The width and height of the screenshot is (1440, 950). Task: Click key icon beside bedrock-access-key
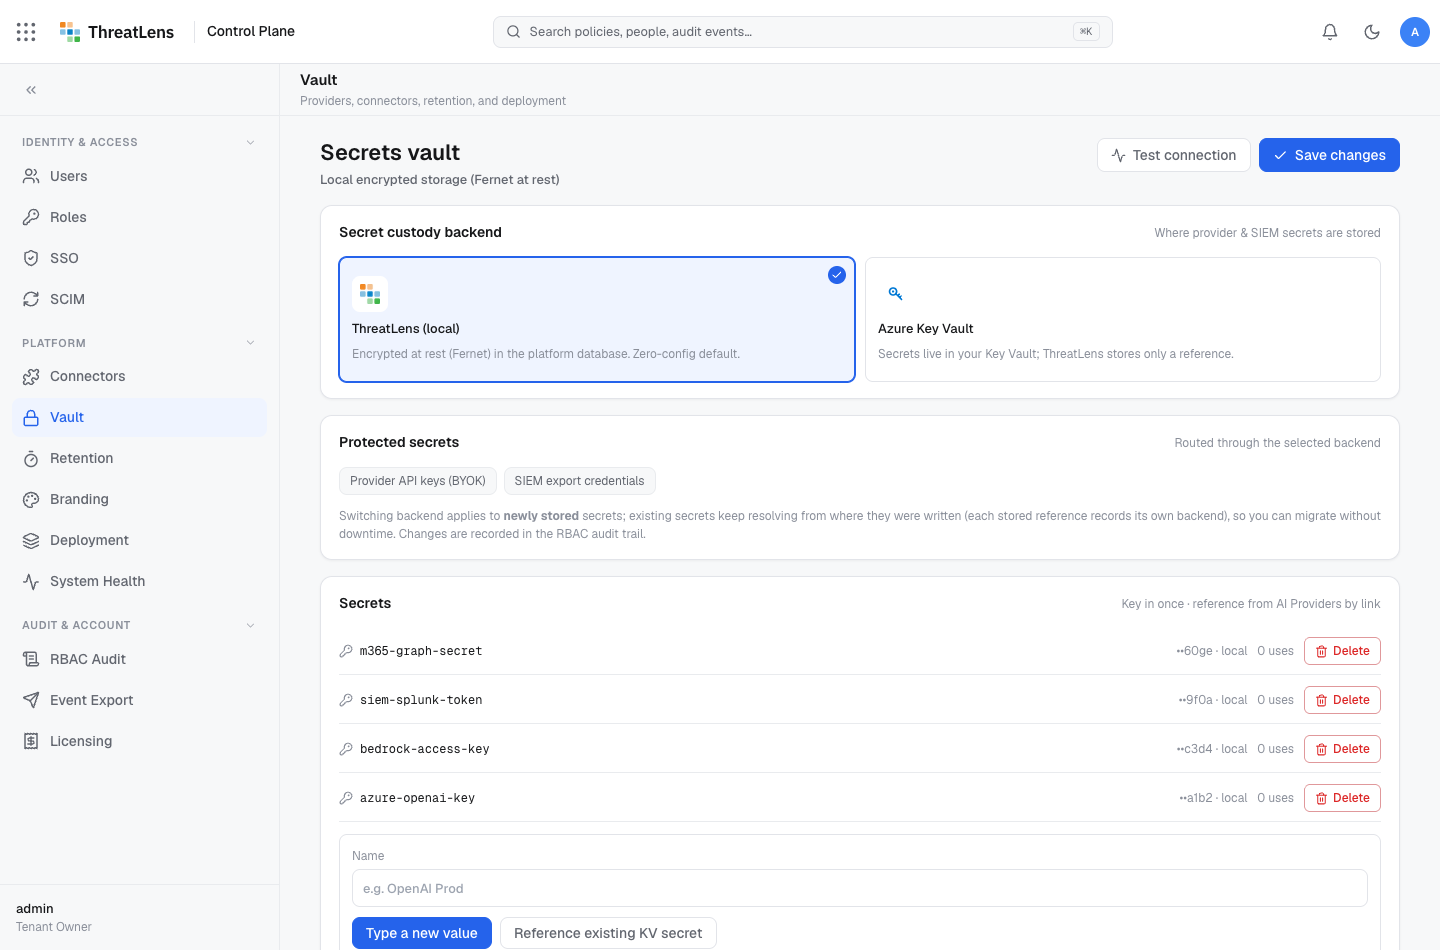point(346,749)
